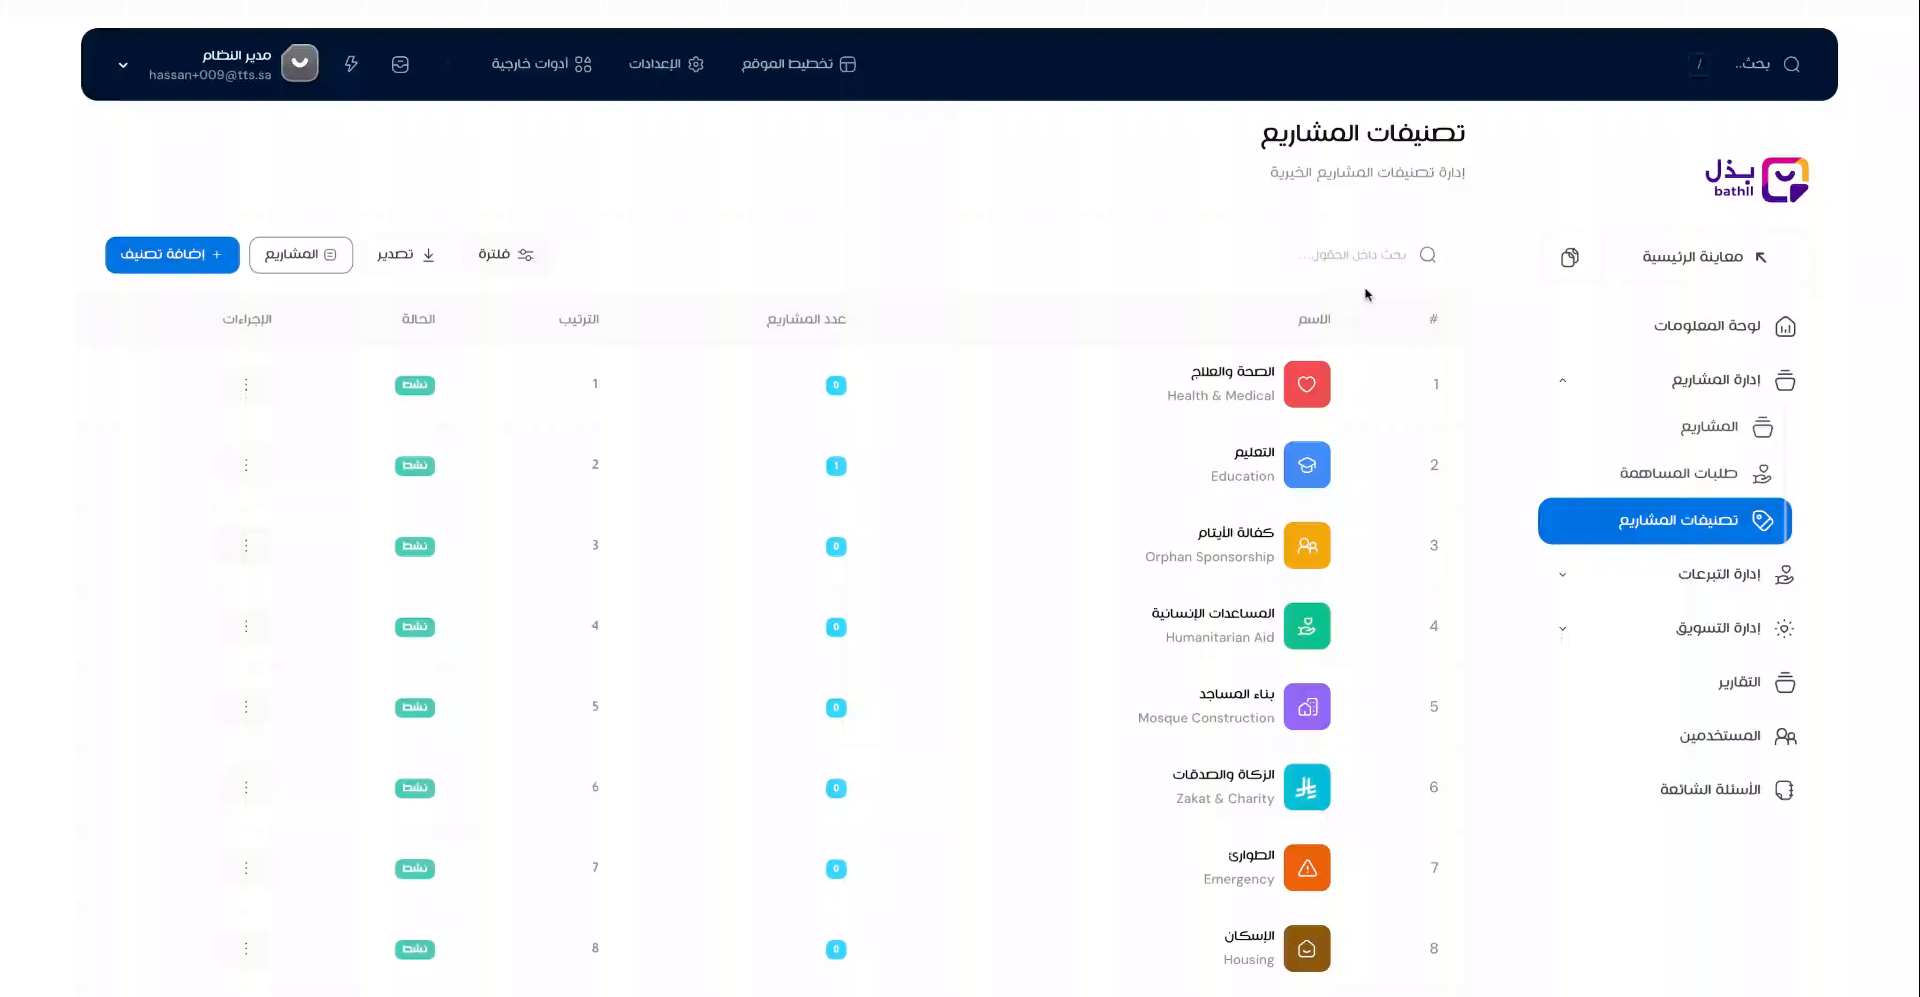Open actions menu for Health & Medical row
Screen dimensions: 1920x997
pyautogui.click(x=246, y=385)
